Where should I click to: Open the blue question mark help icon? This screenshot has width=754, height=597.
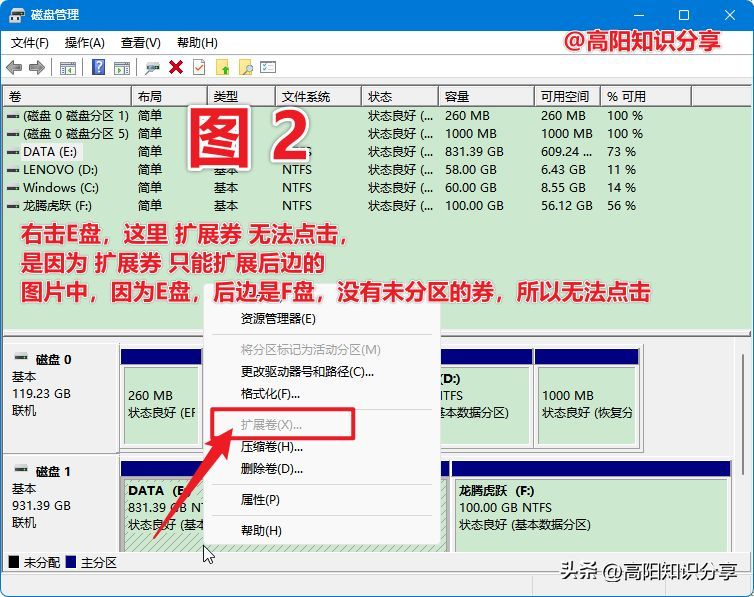(x=99, y=67)
